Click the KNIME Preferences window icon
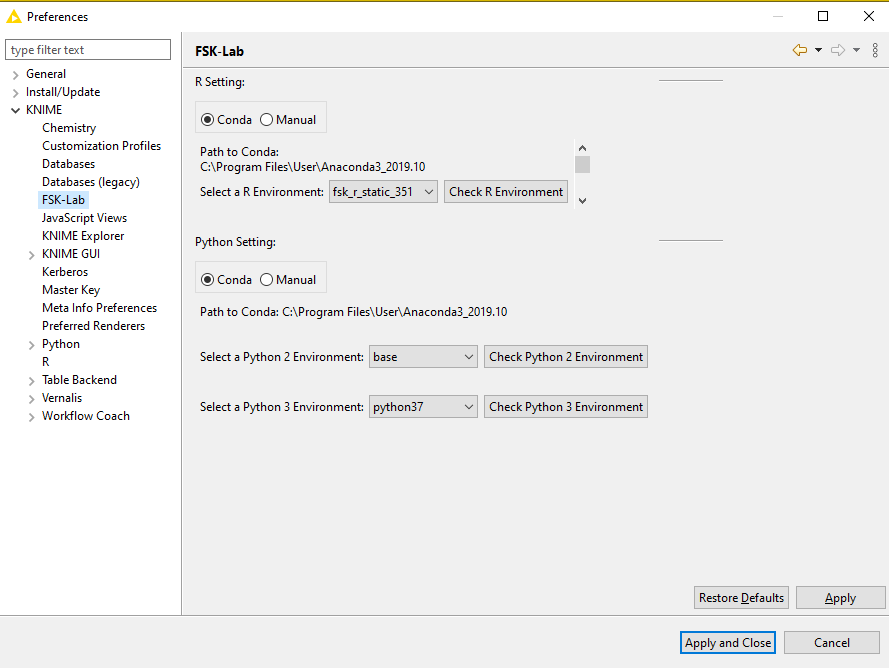Screen dimensions: 890x671 tap(14, 16)
